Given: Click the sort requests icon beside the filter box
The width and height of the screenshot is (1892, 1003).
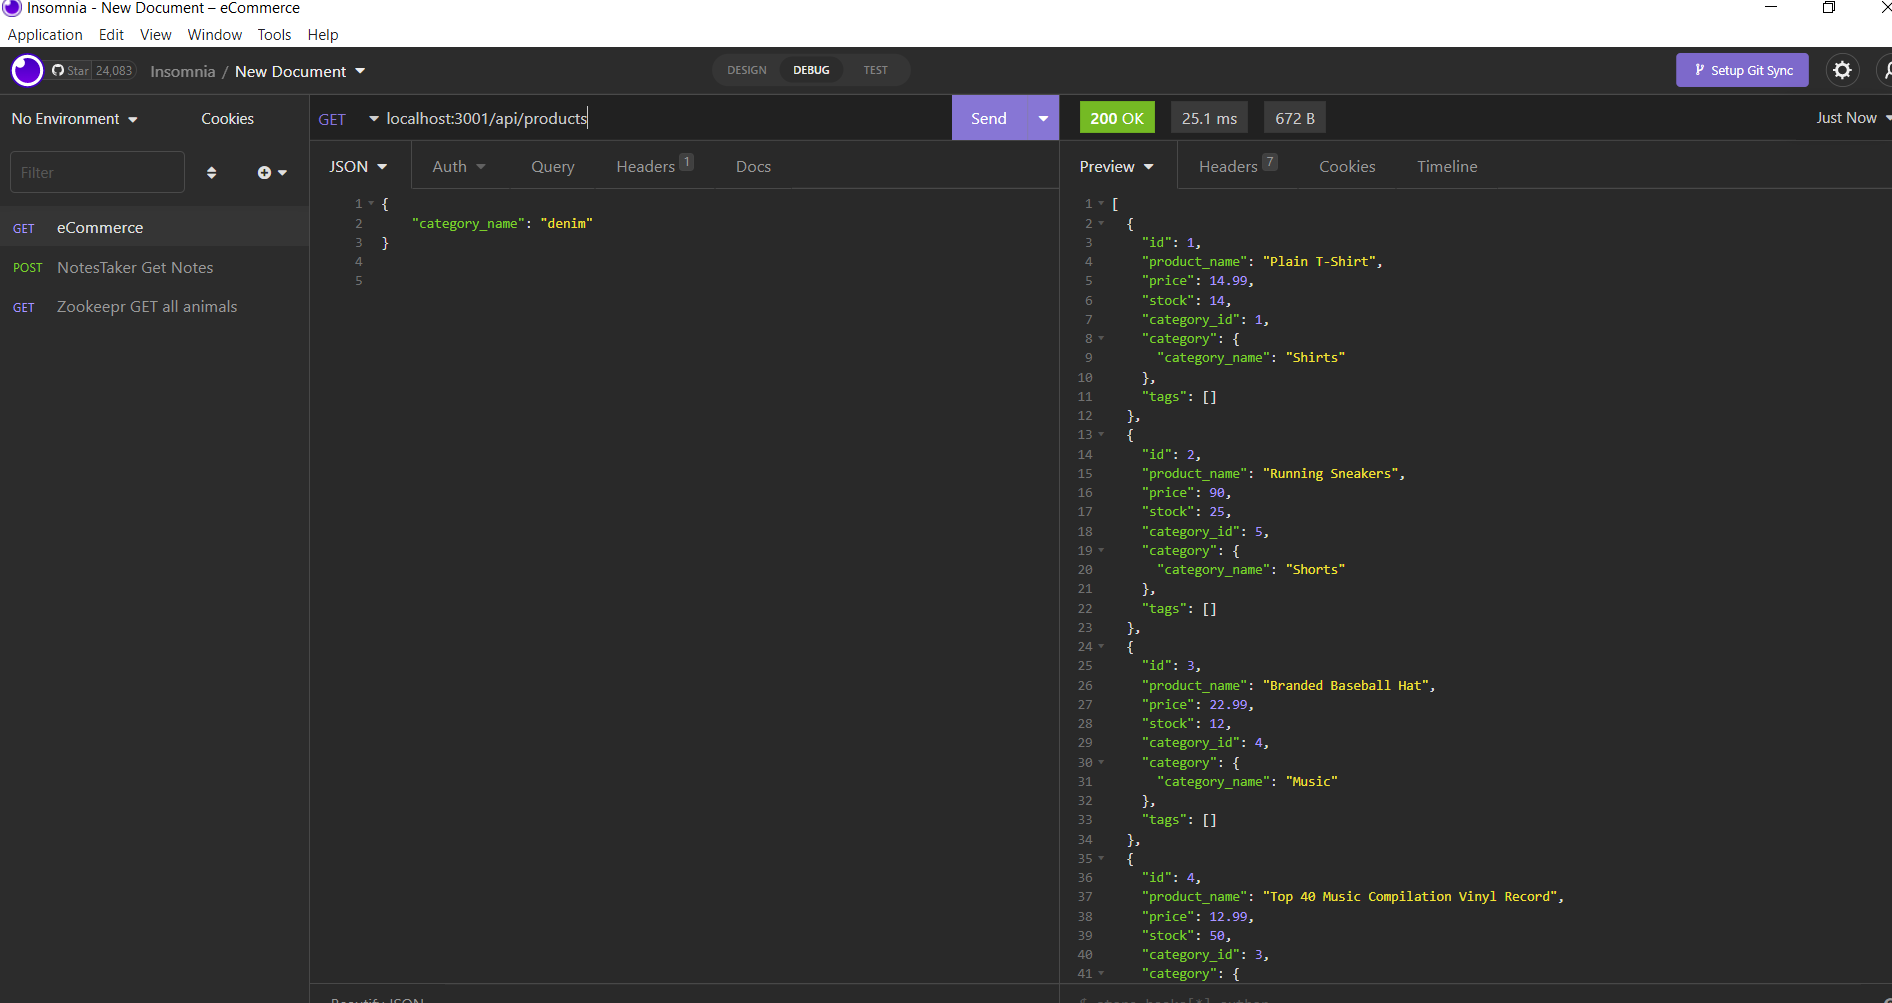Looking at the screenshot, I should point(211,172).
